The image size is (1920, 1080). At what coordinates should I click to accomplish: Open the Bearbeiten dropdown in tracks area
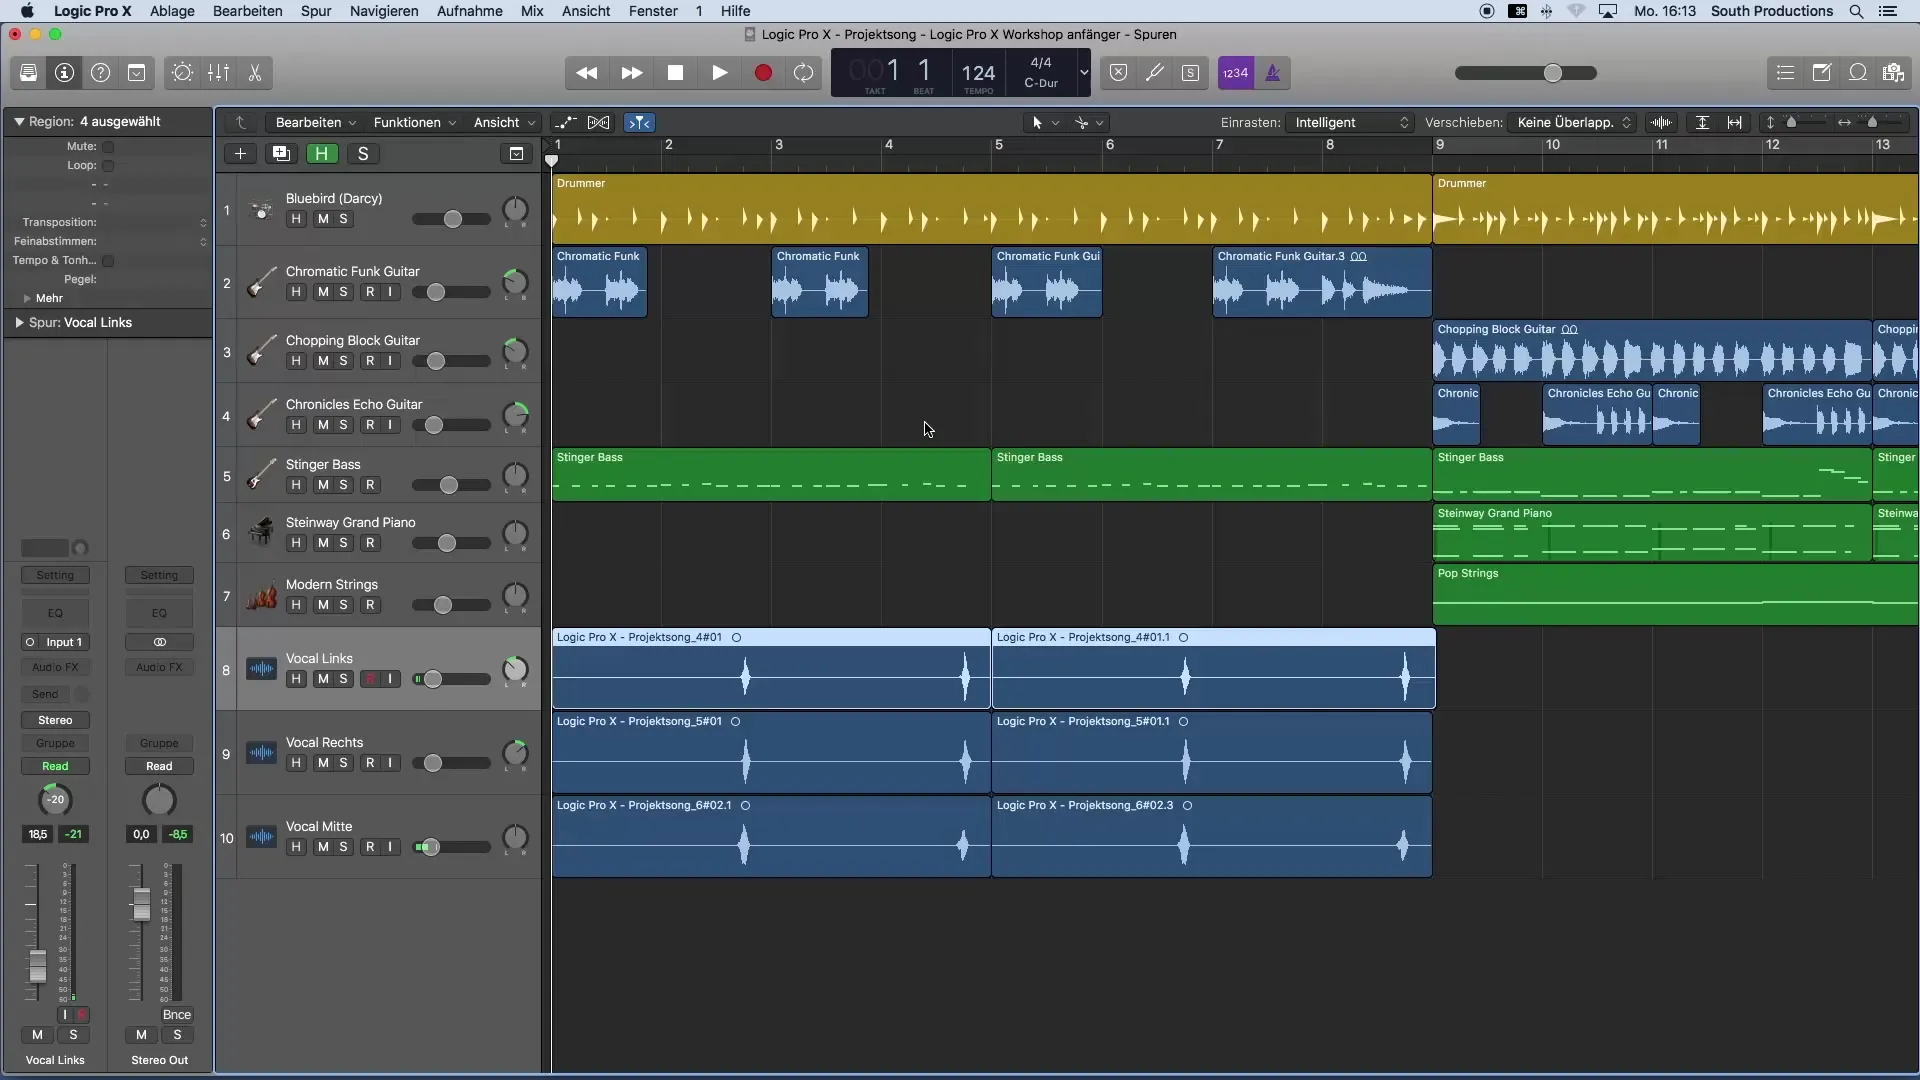315,123
